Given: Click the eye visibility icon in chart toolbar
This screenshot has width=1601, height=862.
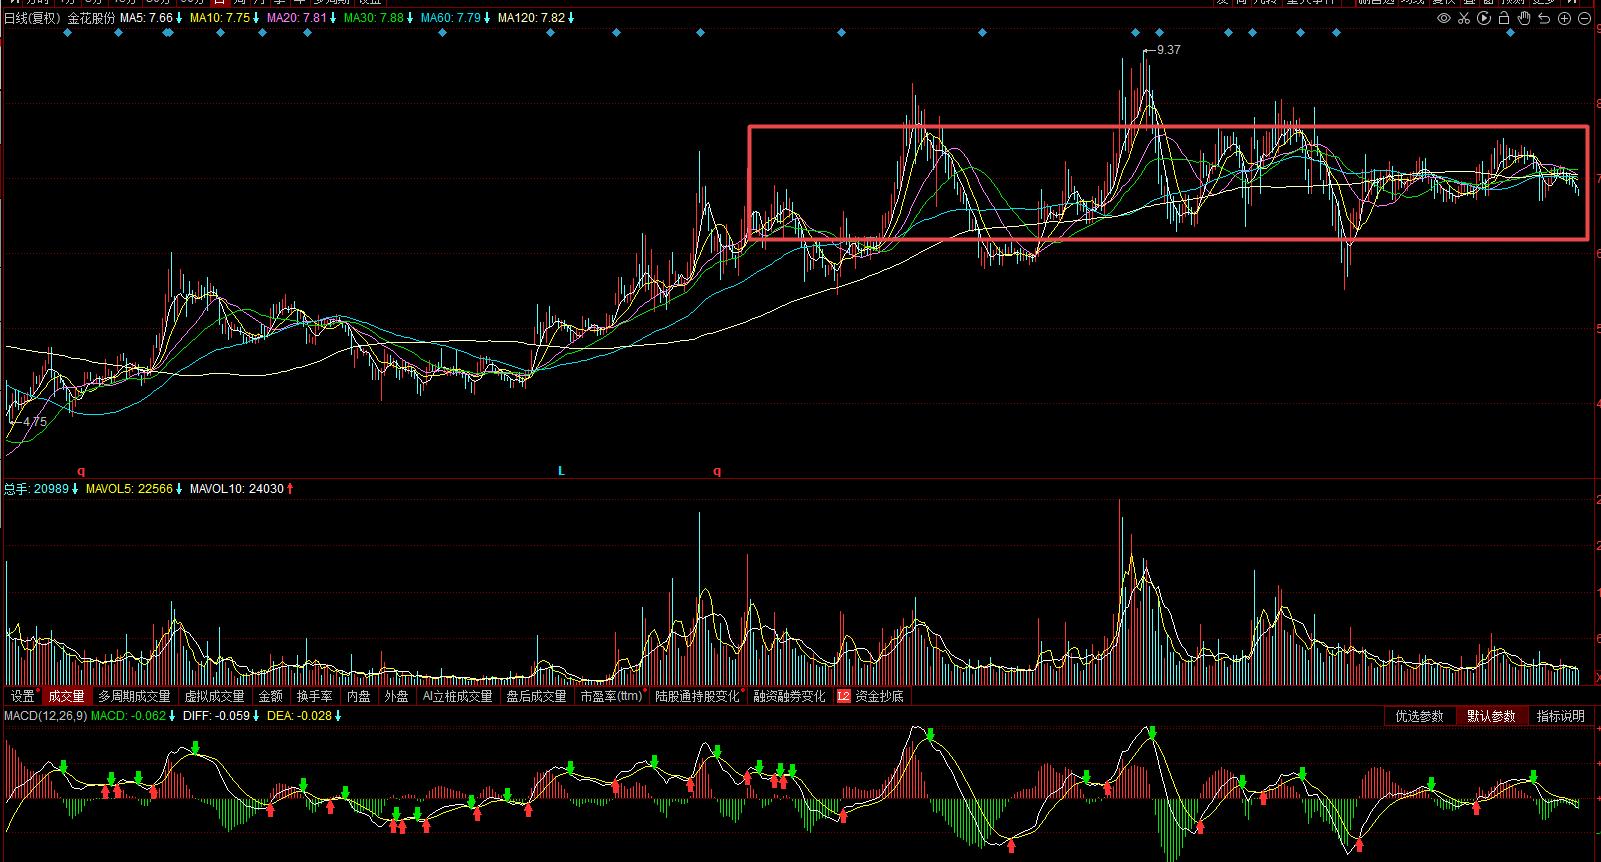Looking at the screenshot, I should (1444, 18).
